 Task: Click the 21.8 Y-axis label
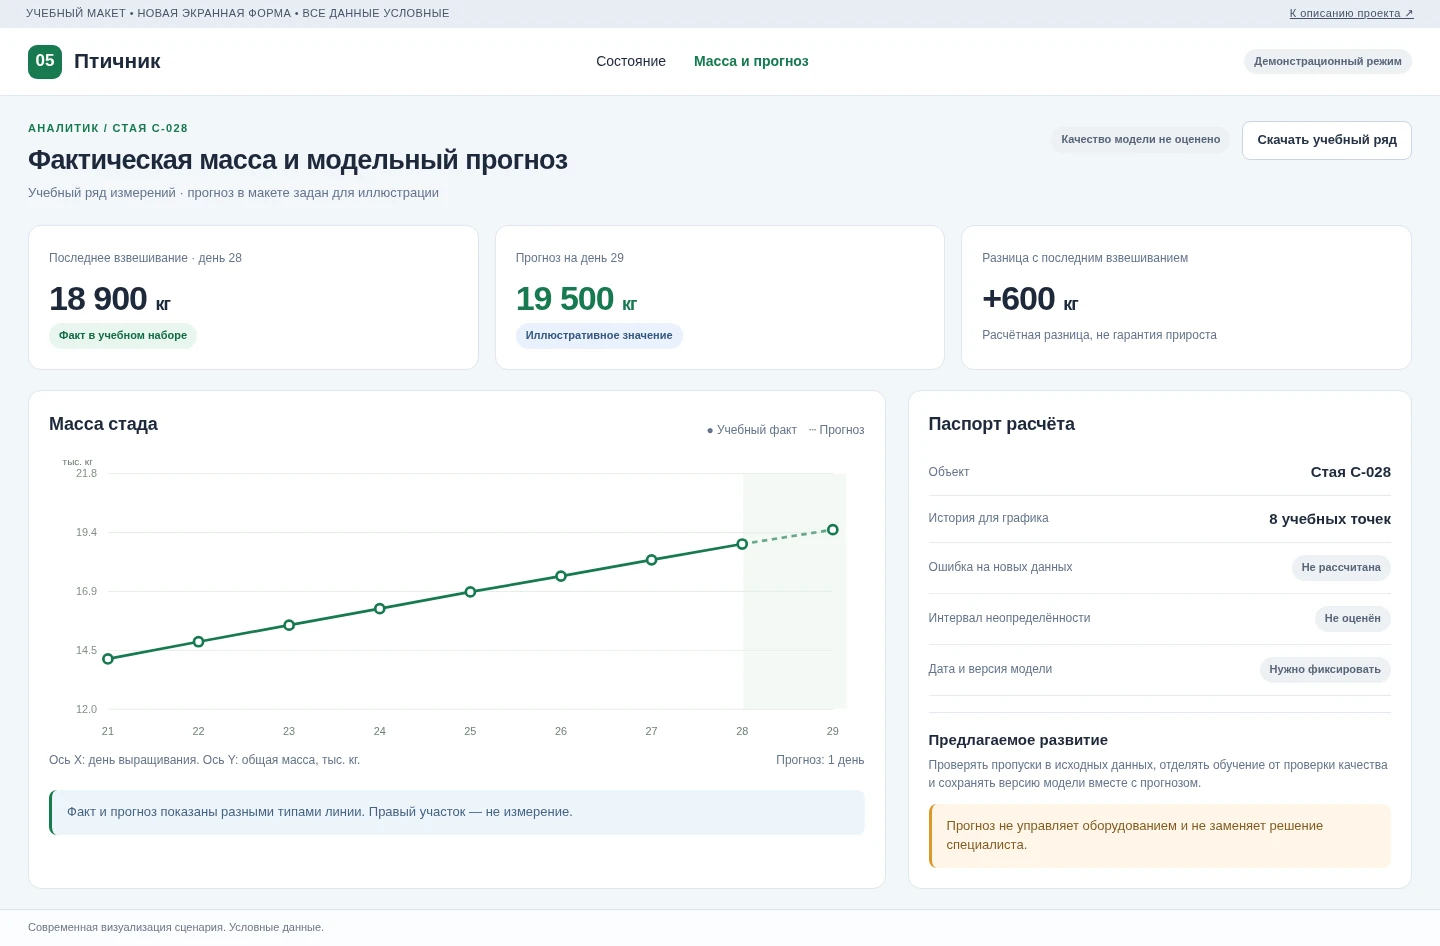(87, 473)
